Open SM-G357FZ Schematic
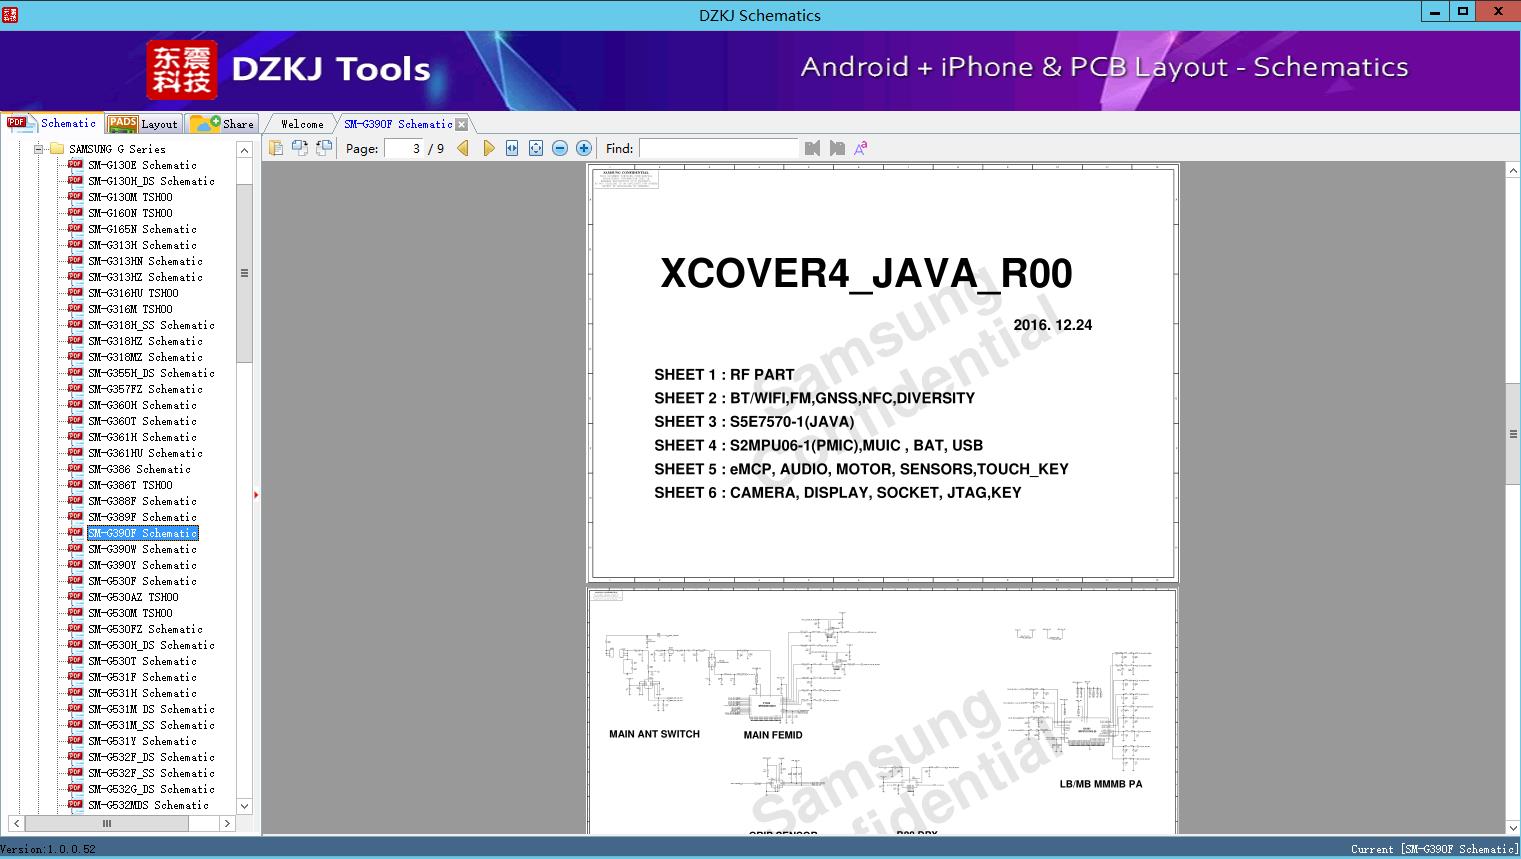 pos(145,389)
